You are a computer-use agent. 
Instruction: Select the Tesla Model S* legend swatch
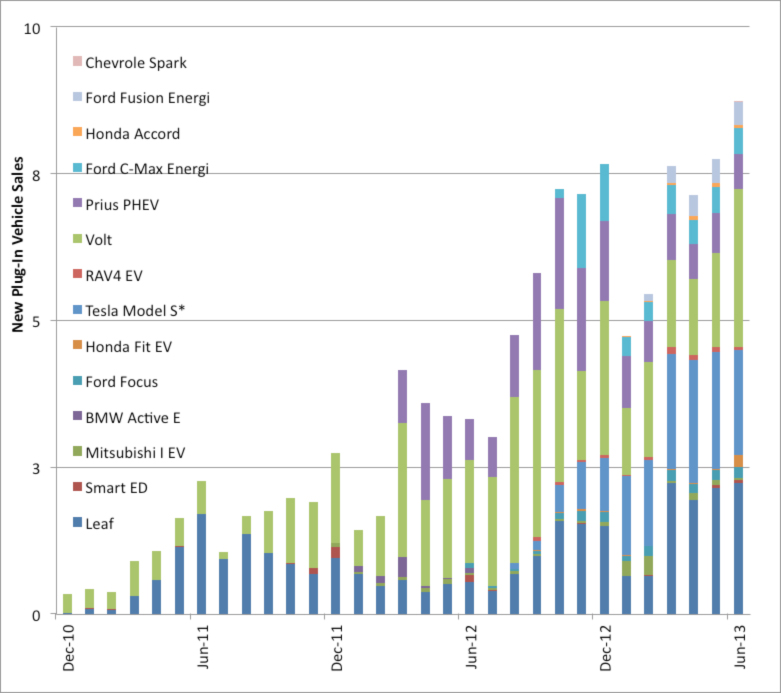pyautogui.click(x=77, y=310)
